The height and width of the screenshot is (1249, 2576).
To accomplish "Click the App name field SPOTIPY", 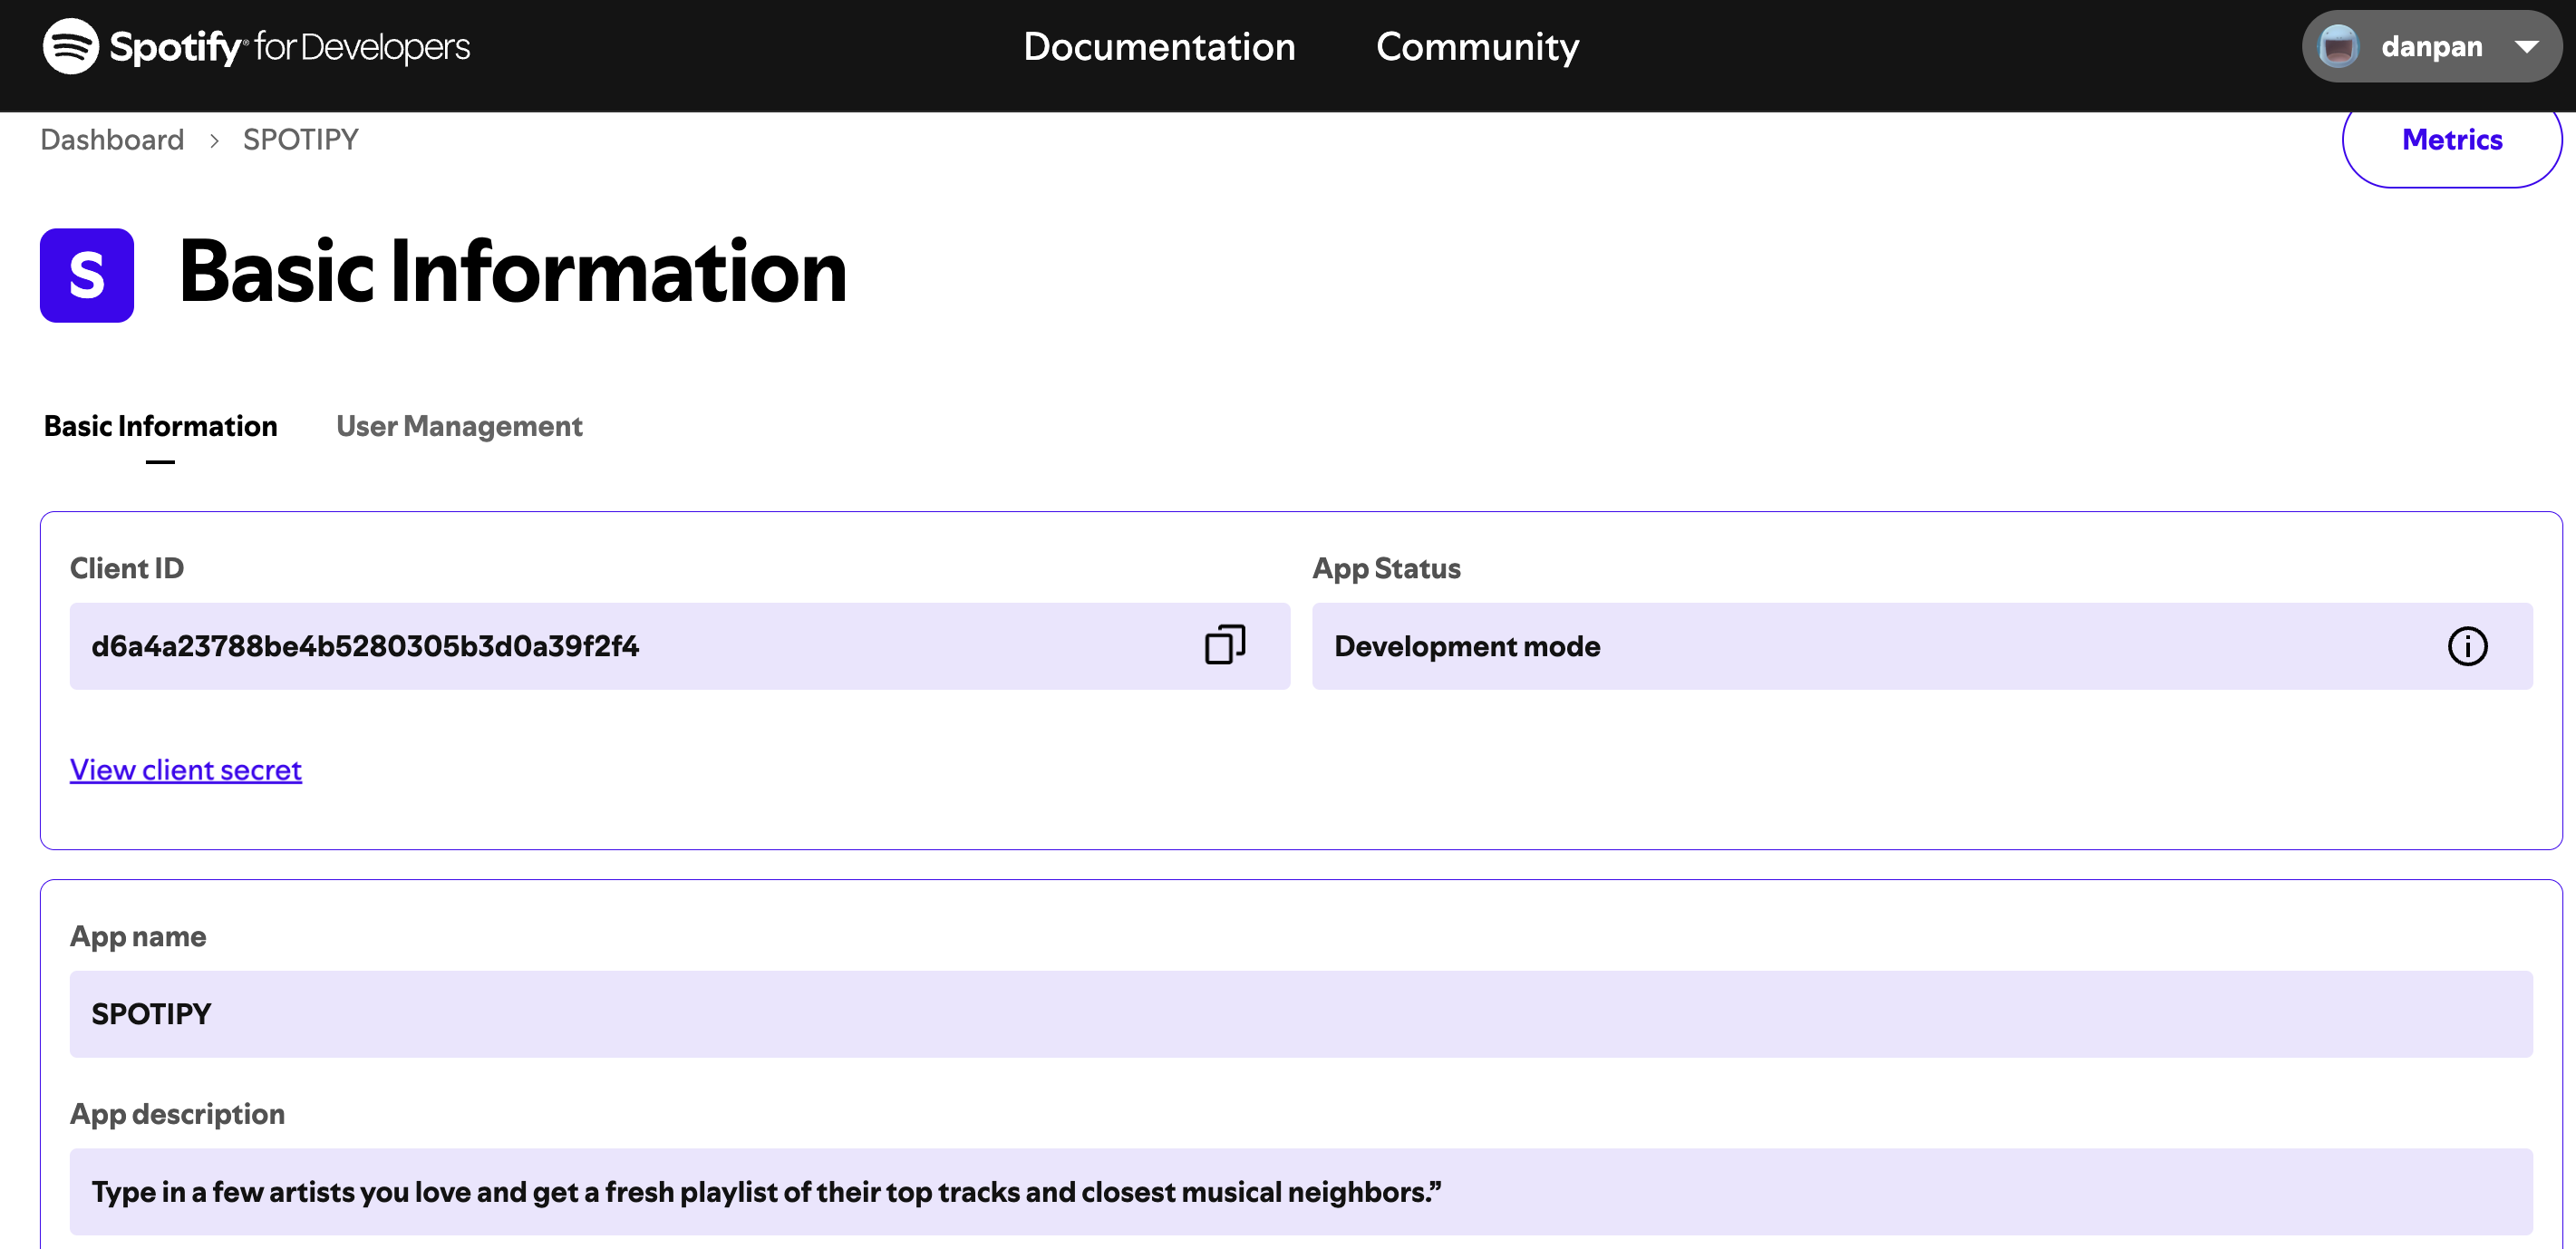I will 1300,1013.
